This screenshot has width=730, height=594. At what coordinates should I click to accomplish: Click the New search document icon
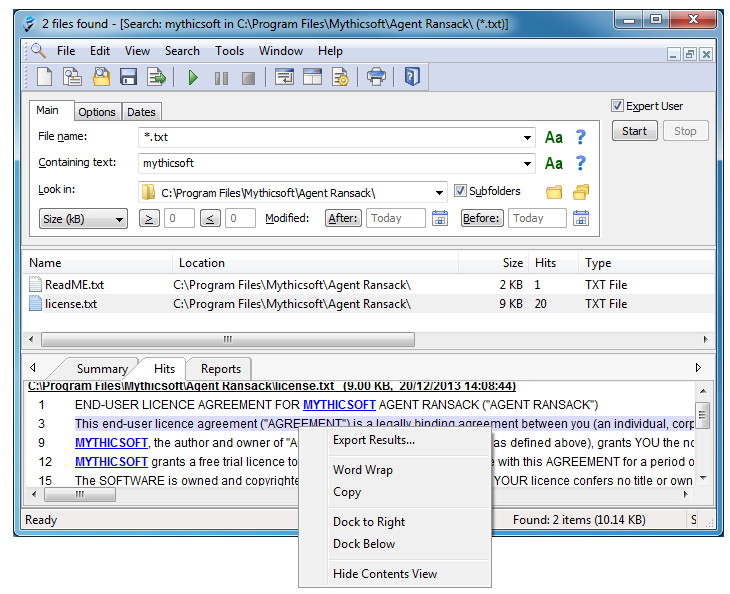pyautogui.click(x=44, y=76)
